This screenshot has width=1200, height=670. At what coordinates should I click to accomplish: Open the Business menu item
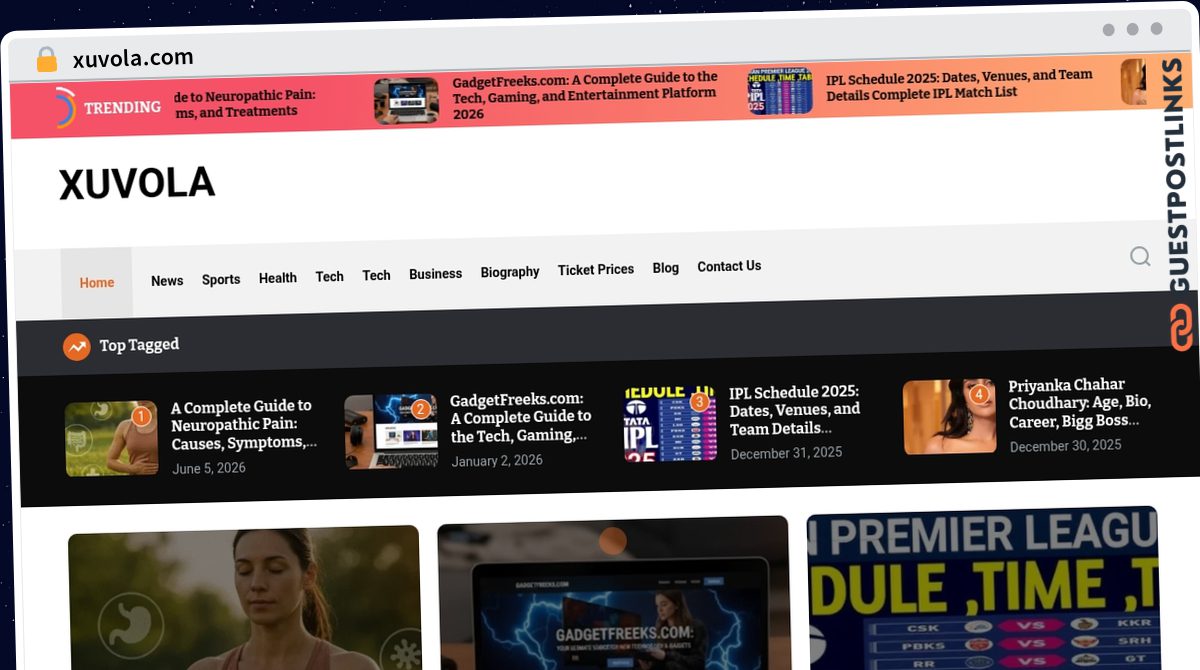435,274
